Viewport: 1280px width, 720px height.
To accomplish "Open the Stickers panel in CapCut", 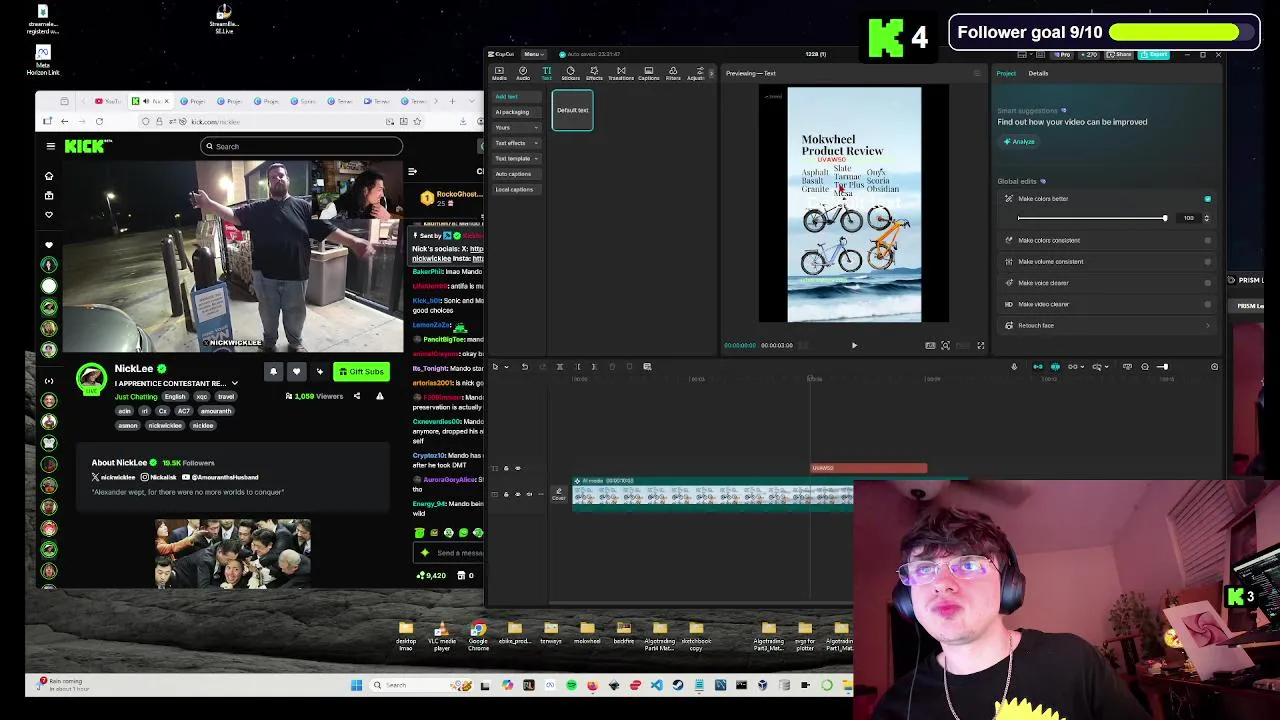I will point(570,73).
